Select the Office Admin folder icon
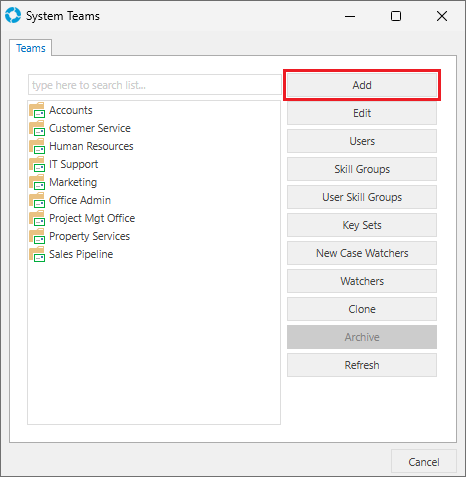This screenshot has height=477, width=466. 37,200
